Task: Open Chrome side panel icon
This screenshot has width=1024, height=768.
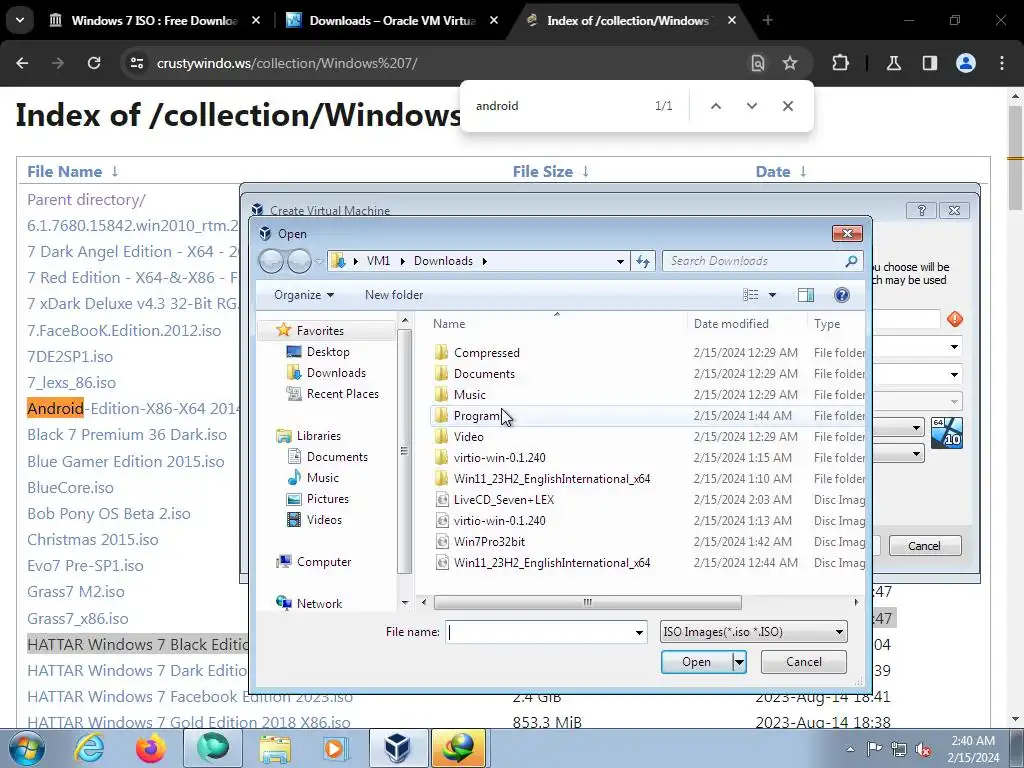Action: tap(930, 63)
